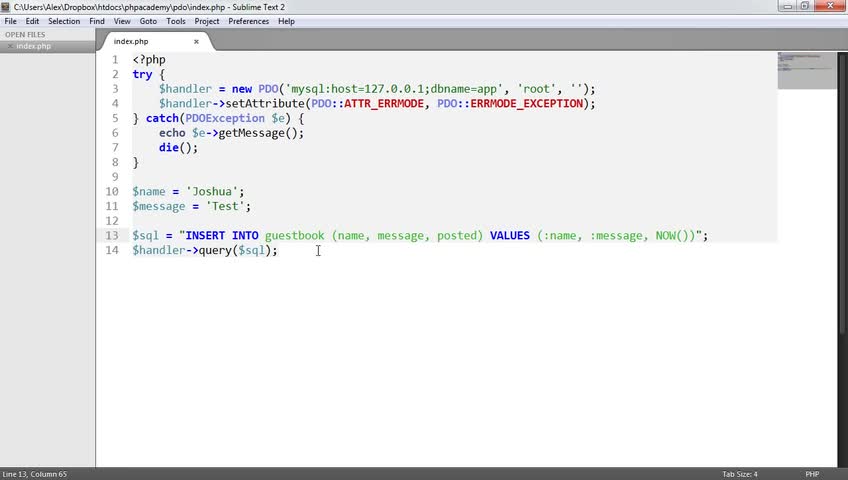Open the Tab Size: 4 selector
The width and height of the screenshot is (848, 480).
pos(740,474)
